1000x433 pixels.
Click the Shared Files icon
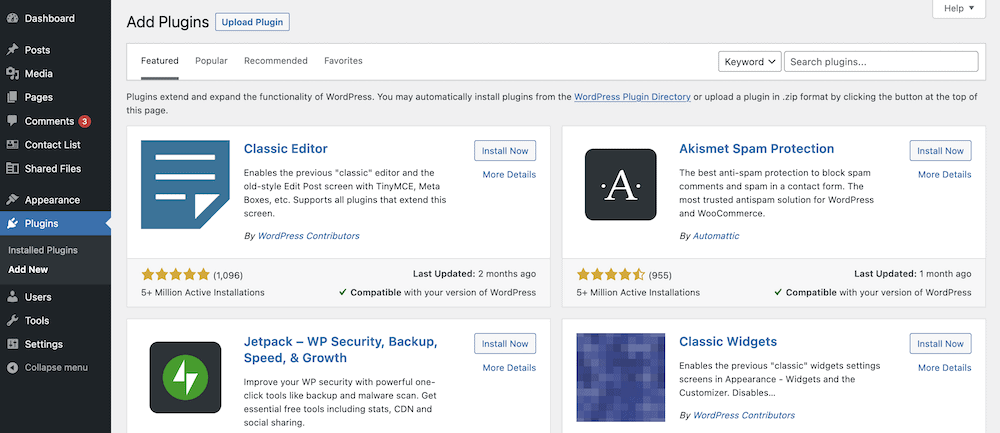click(x=12, y=168)
